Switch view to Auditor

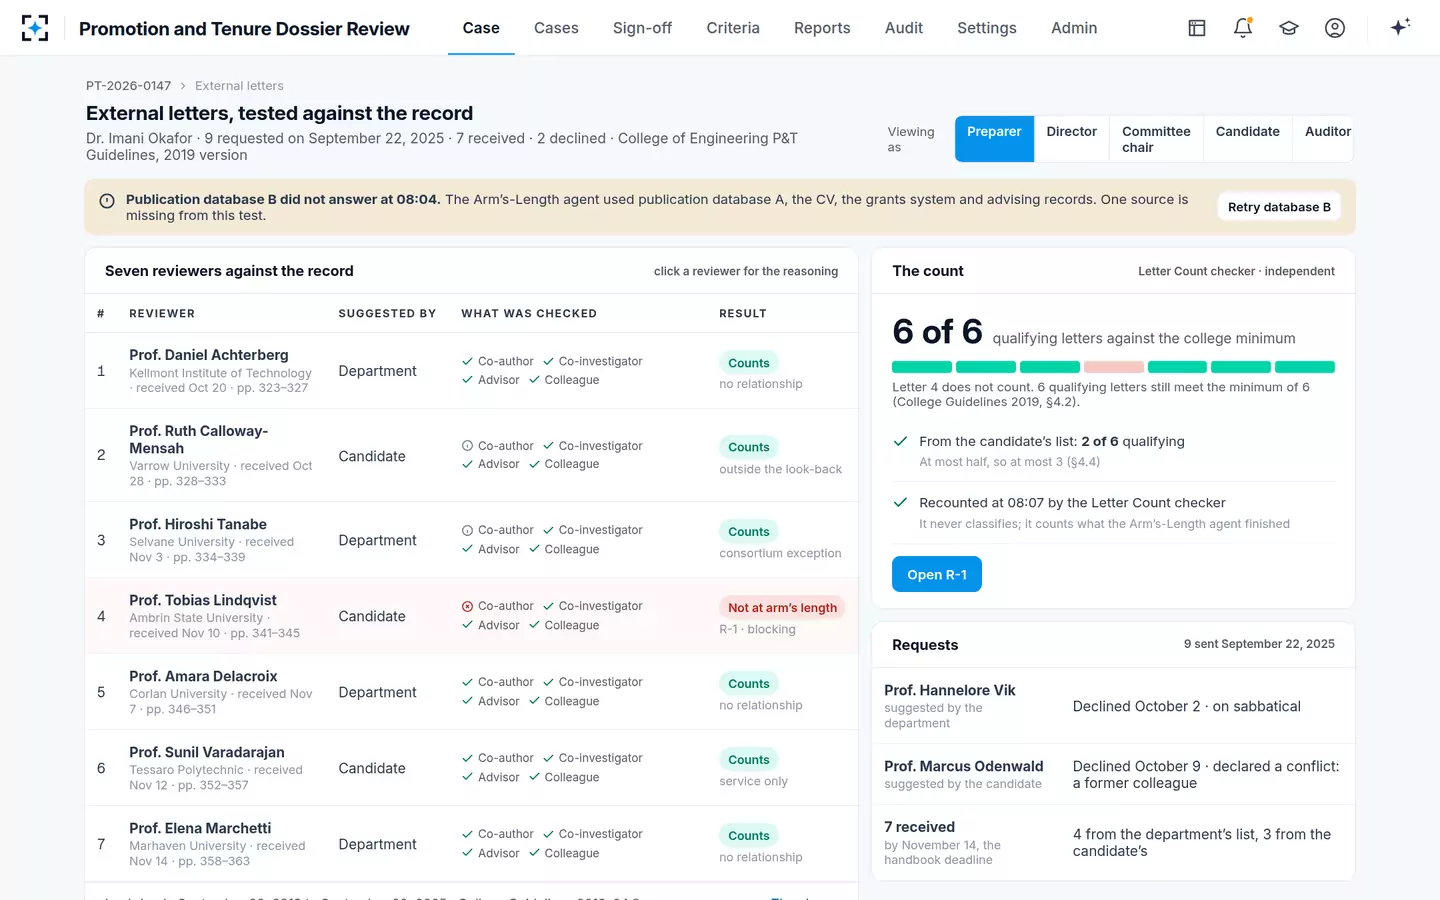pos(1323,139)
